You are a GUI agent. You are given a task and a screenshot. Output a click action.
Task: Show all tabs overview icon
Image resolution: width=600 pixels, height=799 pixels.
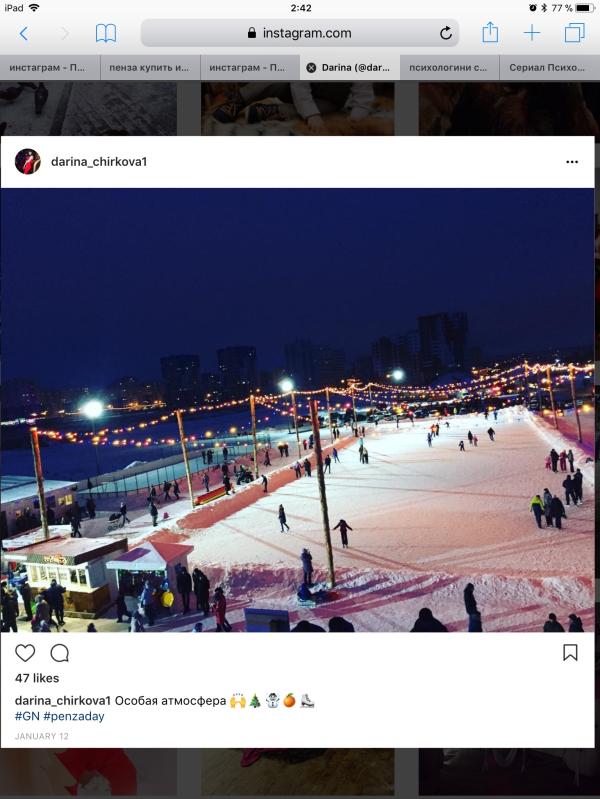pos(575,33)
